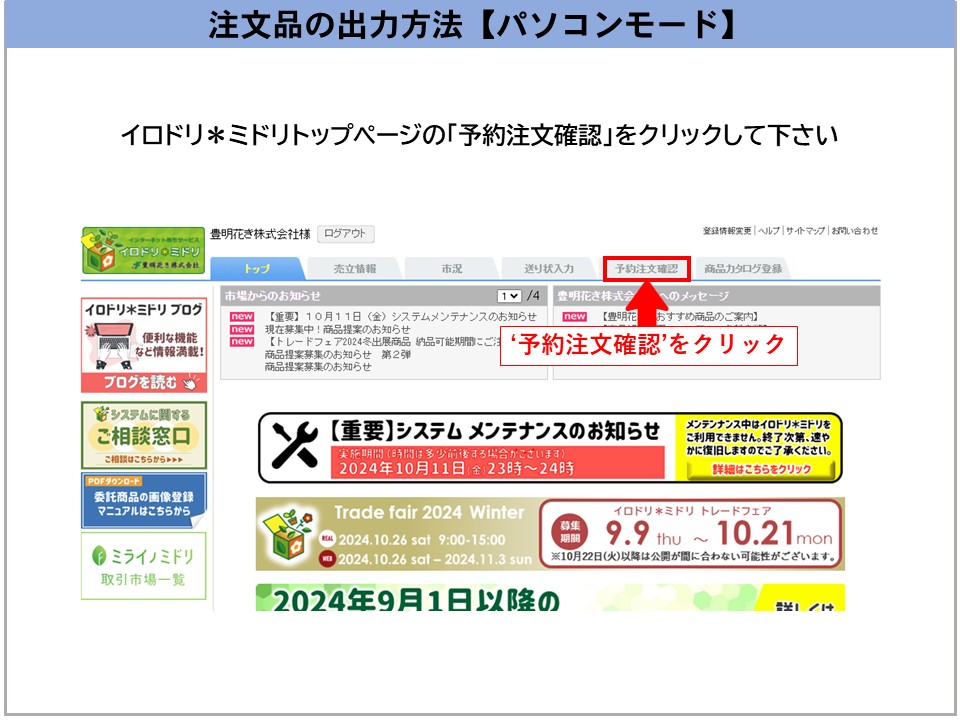The height and width of the screenshot is (720, 960).
Task: Open the ミライノミドリ 取引市場一覧 banner
Action: 144,566
